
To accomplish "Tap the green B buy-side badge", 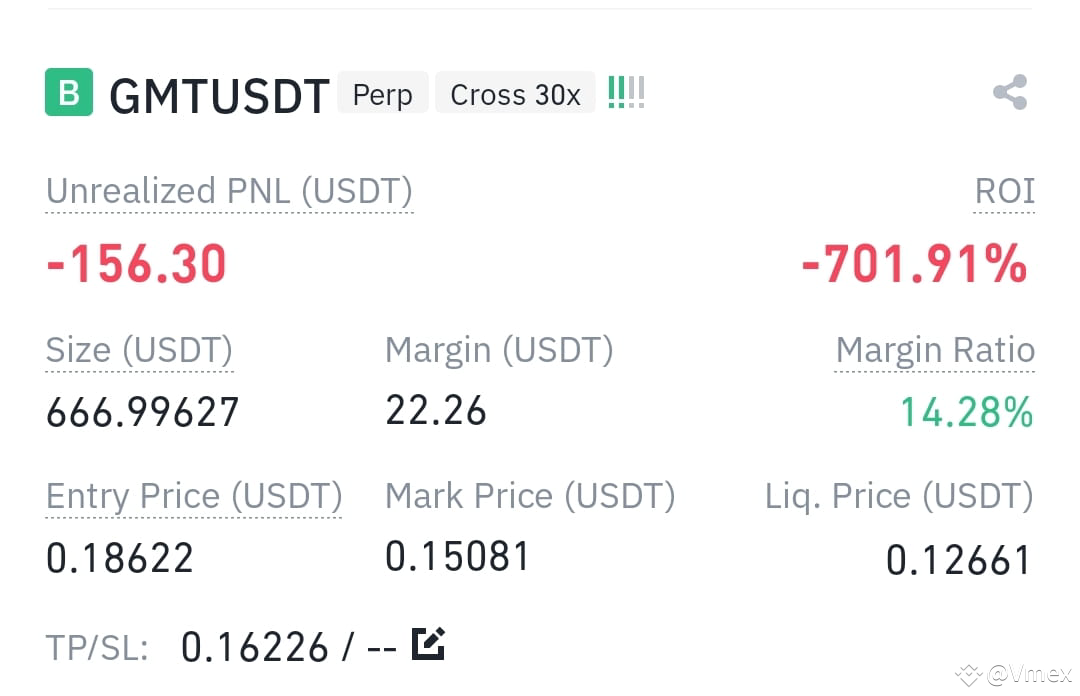I will pos(69,92).
